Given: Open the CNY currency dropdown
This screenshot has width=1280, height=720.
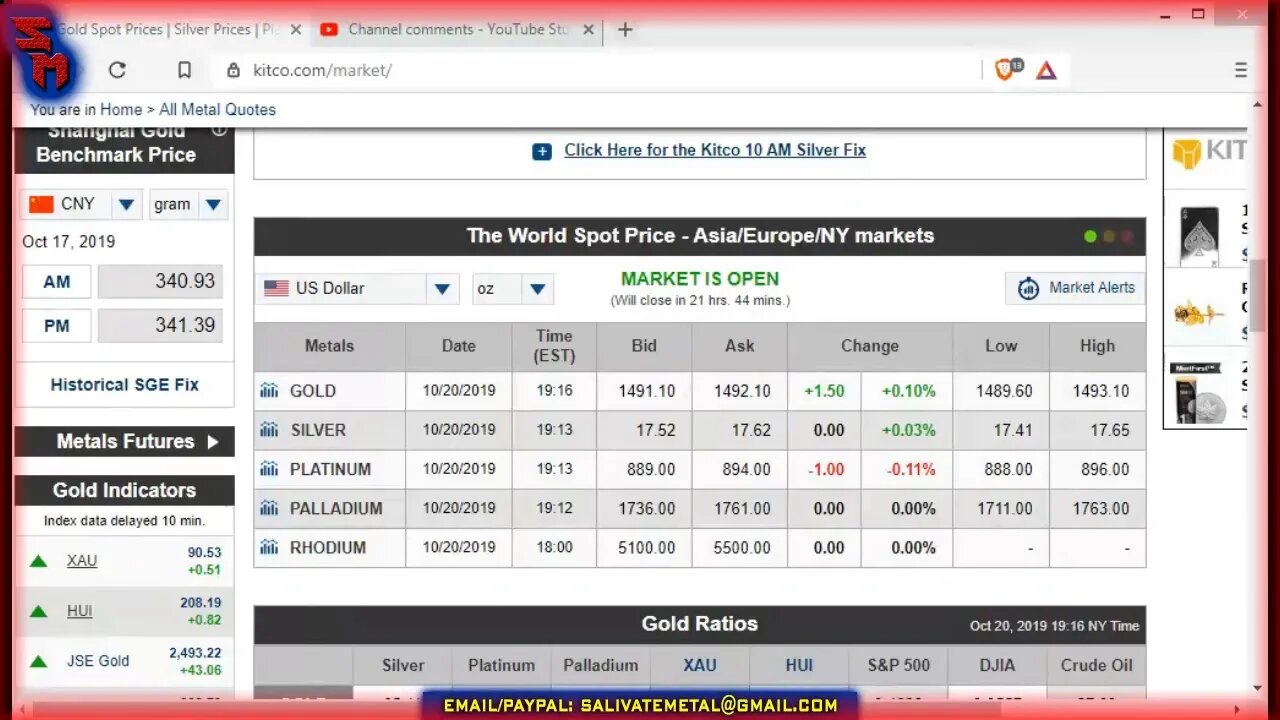Looking at the screenshot, I should tap(126, 204).
